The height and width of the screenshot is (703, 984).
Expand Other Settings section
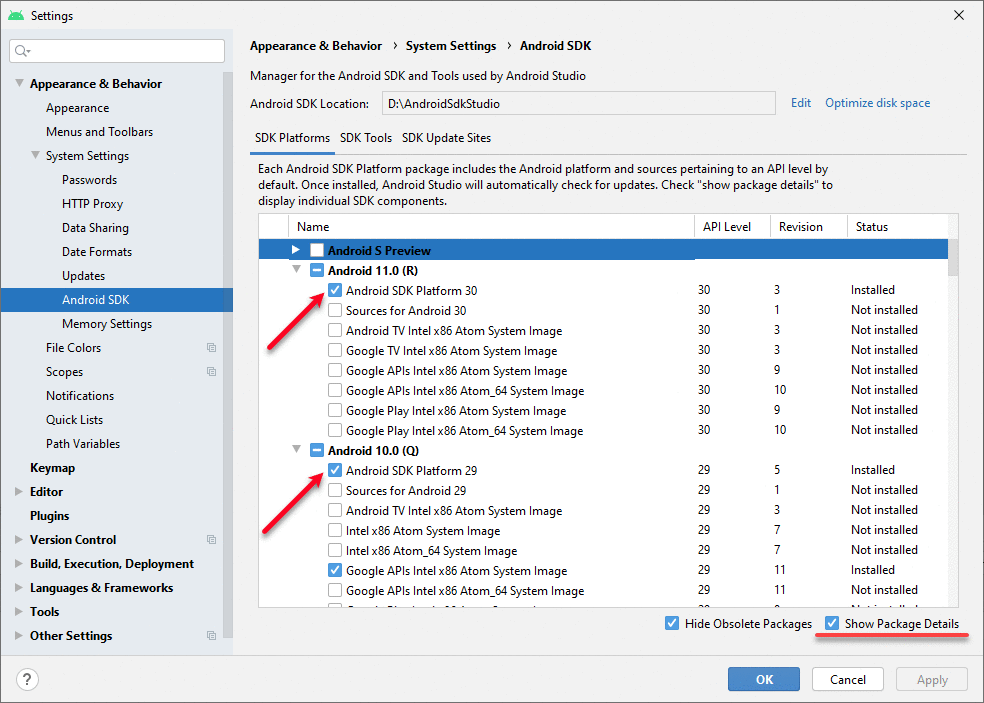pyautogui.click(x=19, y=635)
